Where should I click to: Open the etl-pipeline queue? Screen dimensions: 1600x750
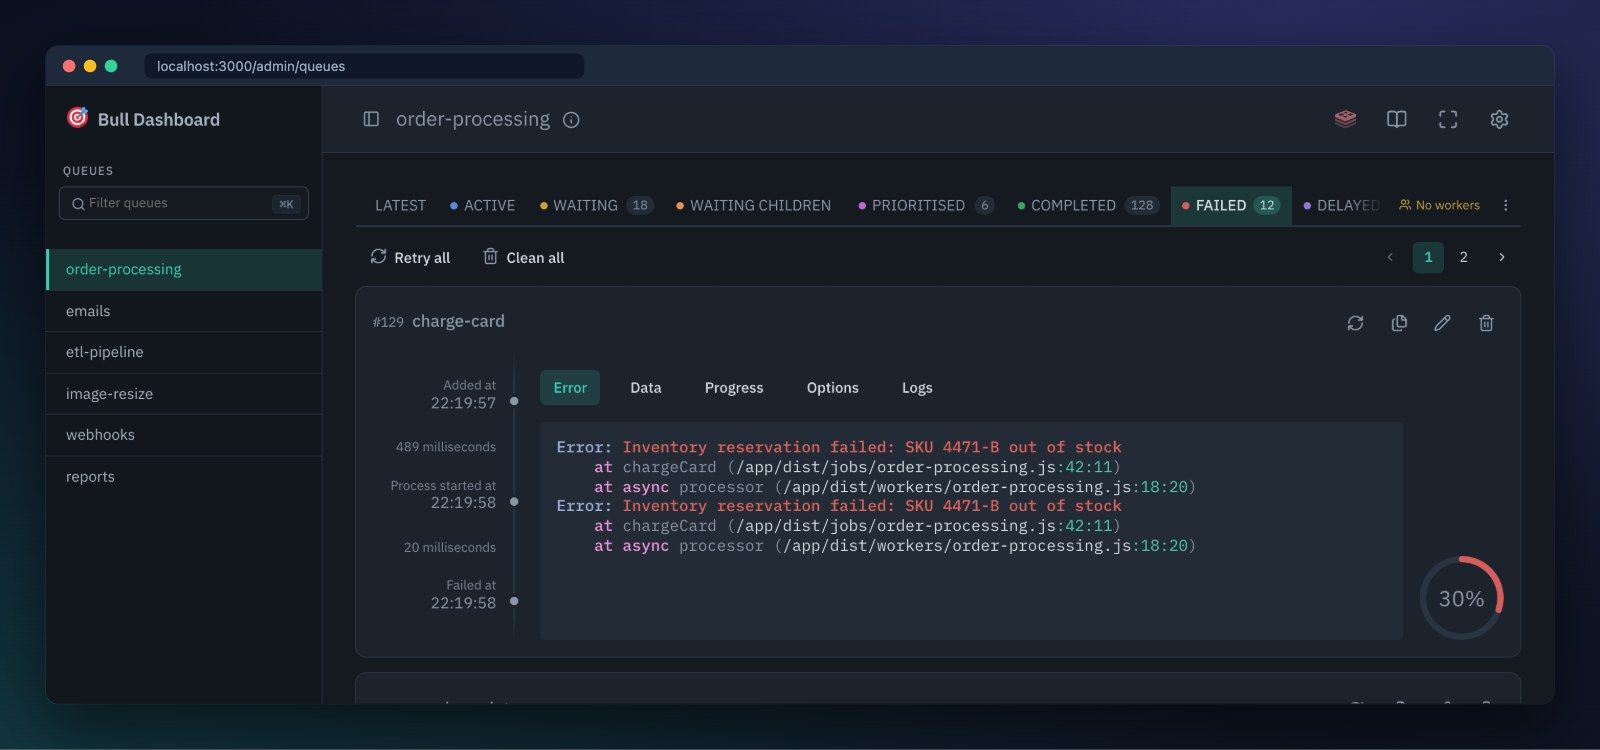click(x=184, y=352)
